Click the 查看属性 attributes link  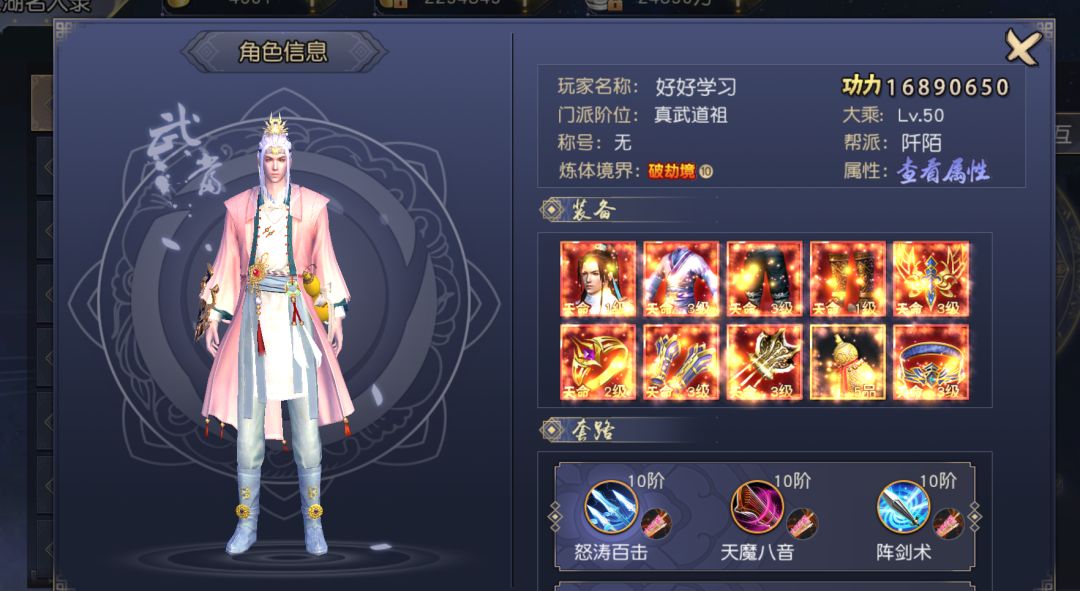coord(943,171)
